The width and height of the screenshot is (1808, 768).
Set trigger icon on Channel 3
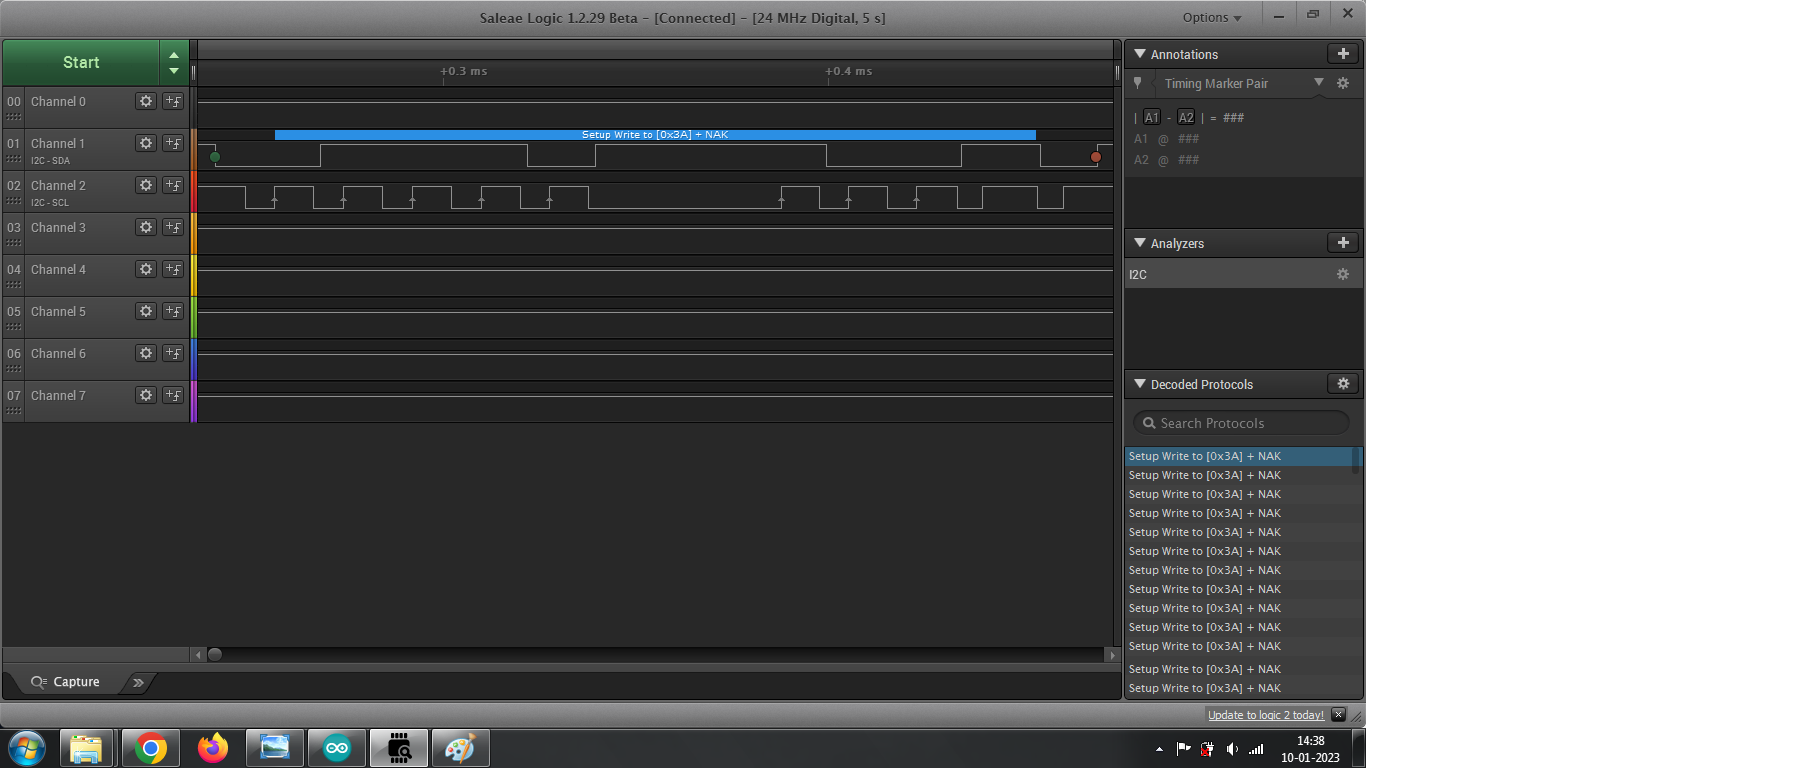tap(173, 227)
